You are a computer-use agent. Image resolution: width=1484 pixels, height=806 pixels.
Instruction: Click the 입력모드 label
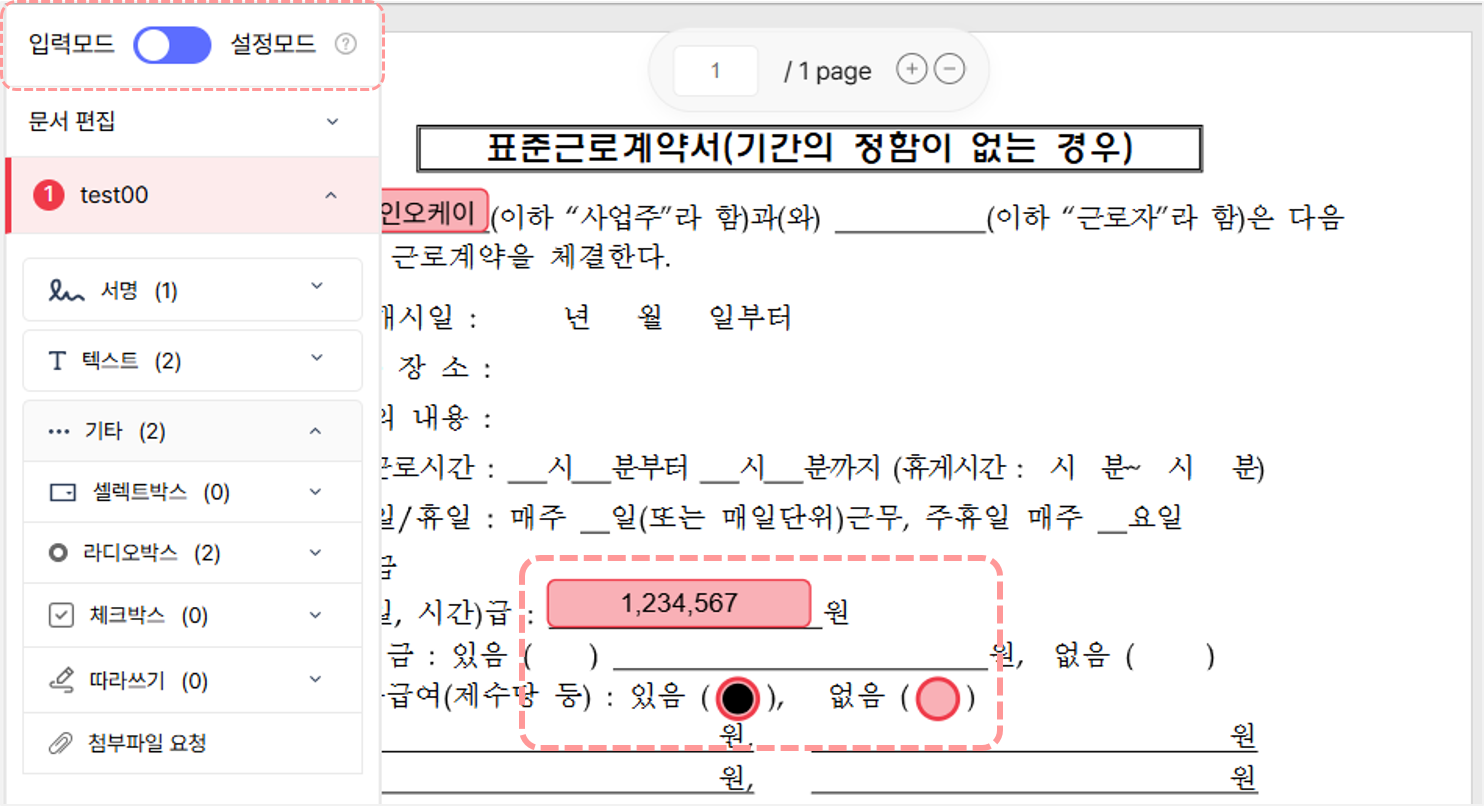[x=72, y=45]
